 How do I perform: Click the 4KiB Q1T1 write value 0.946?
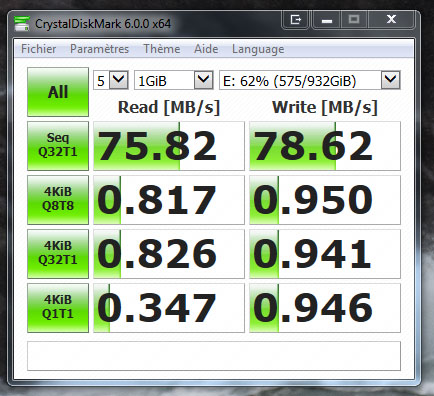325,308
